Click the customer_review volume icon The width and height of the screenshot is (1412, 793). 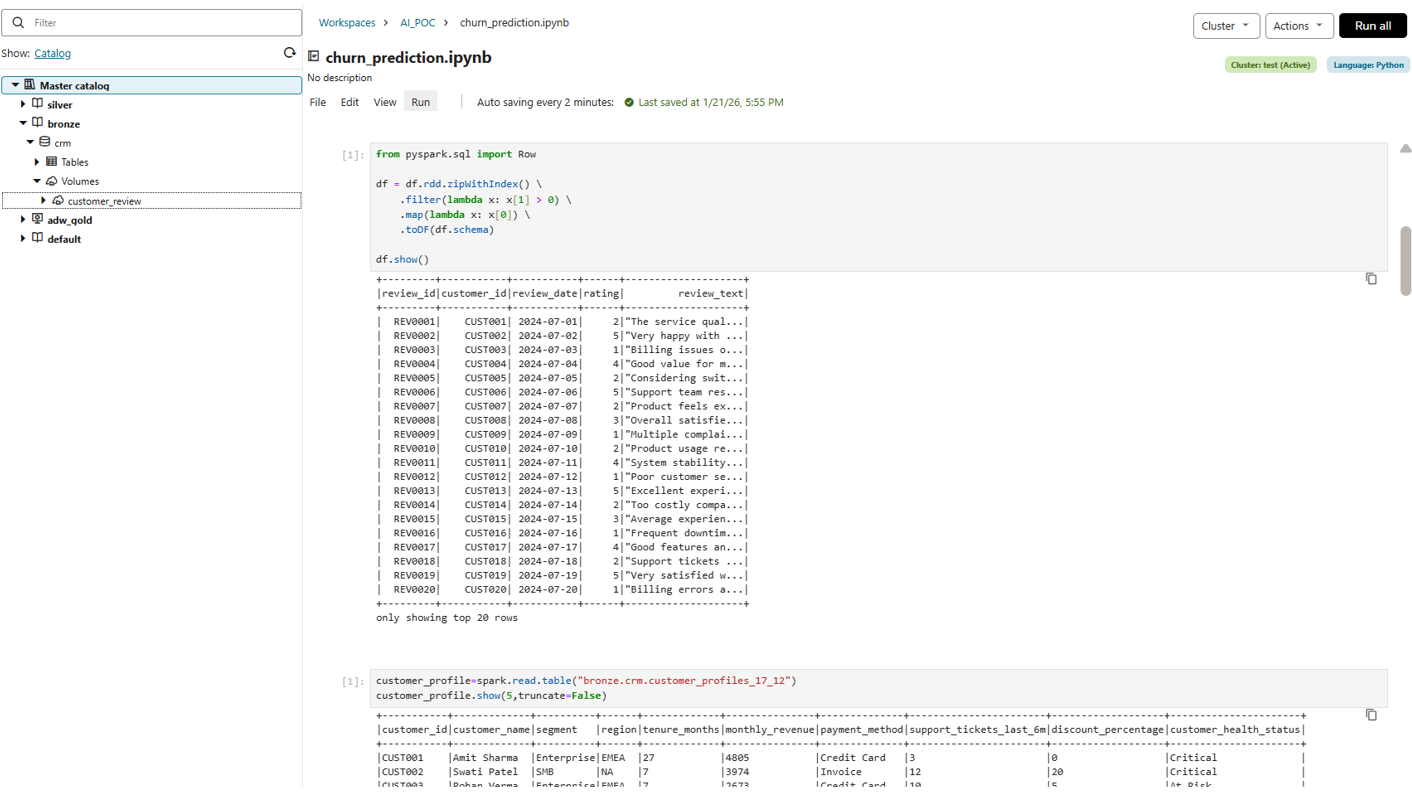coord(58,201)
